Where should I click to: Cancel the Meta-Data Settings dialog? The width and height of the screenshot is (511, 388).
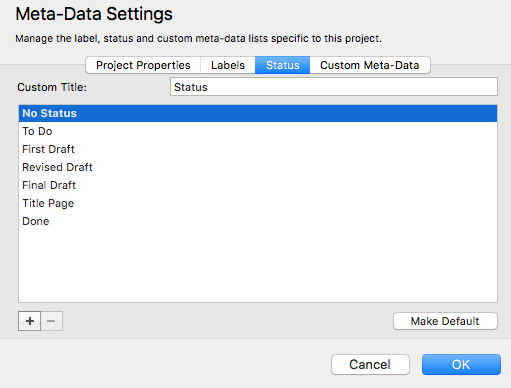click(x=370, y=364)
